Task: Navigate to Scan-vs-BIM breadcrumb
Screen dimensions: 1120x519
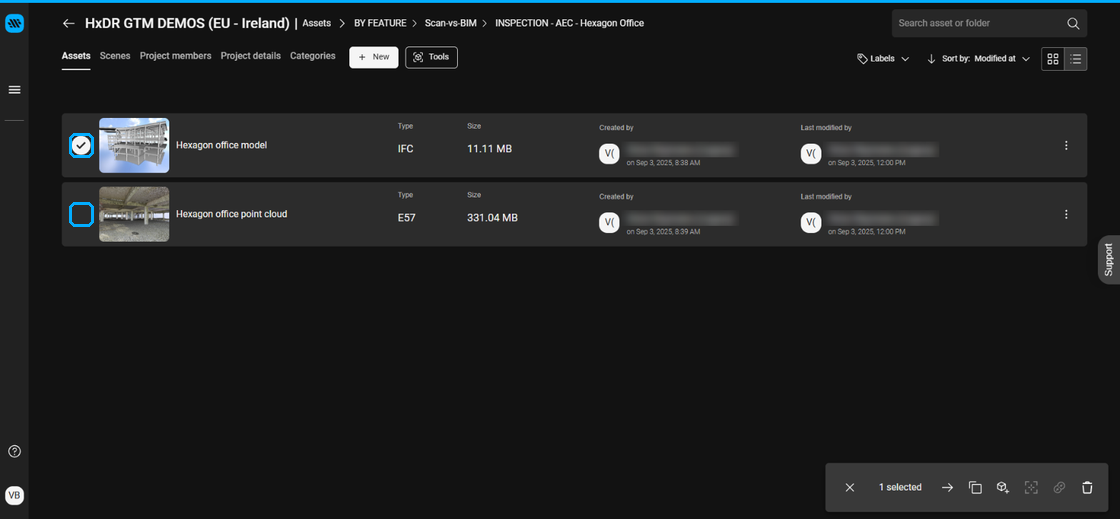Action: (x=450, y=24)
